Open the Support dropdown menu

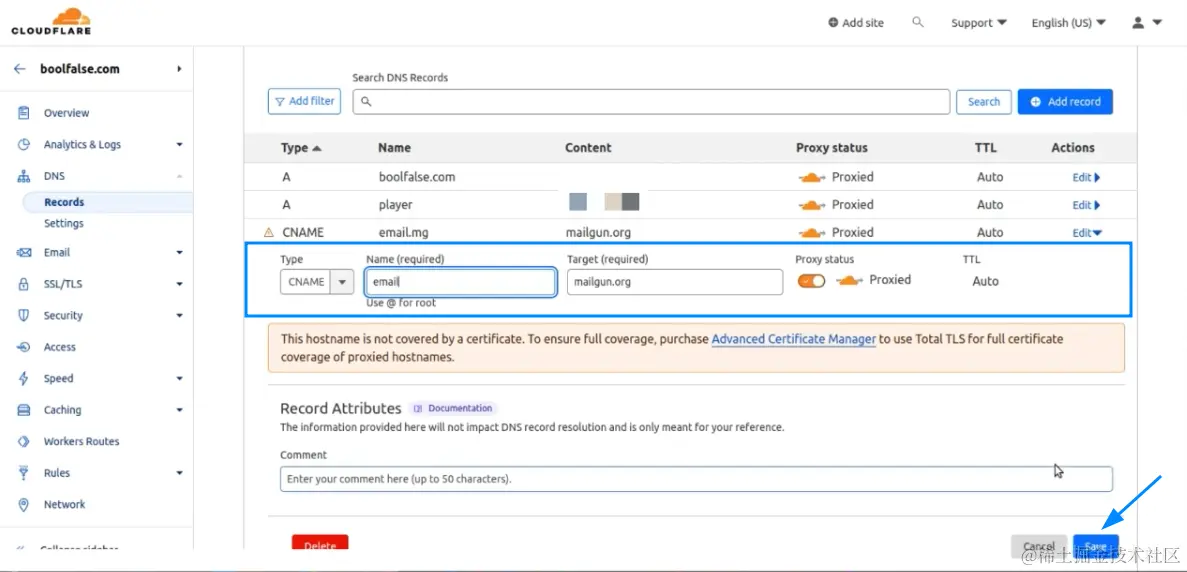coord(979,23)
